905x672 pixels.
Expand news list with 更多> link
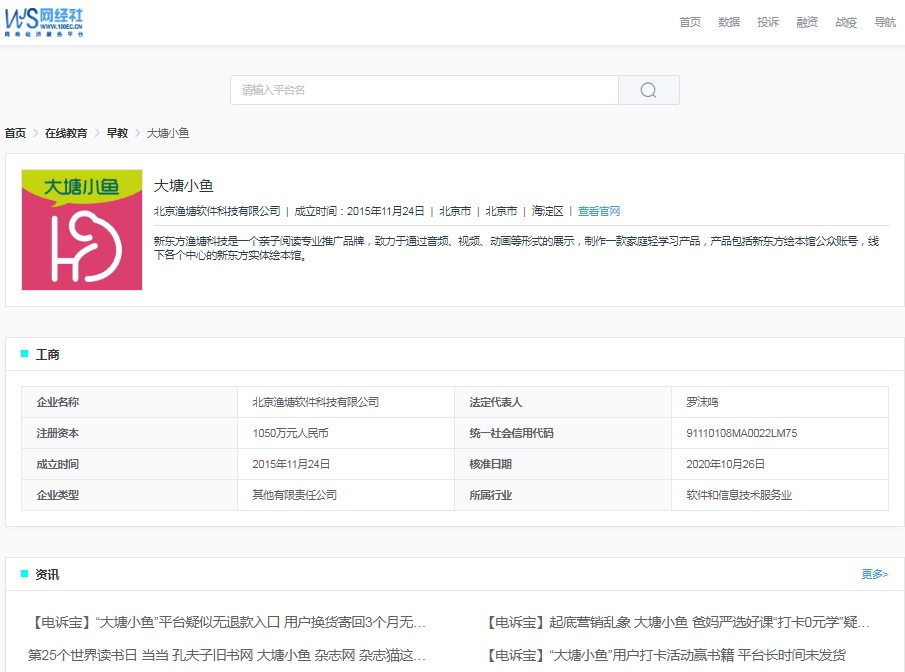[x=874, y=574]
